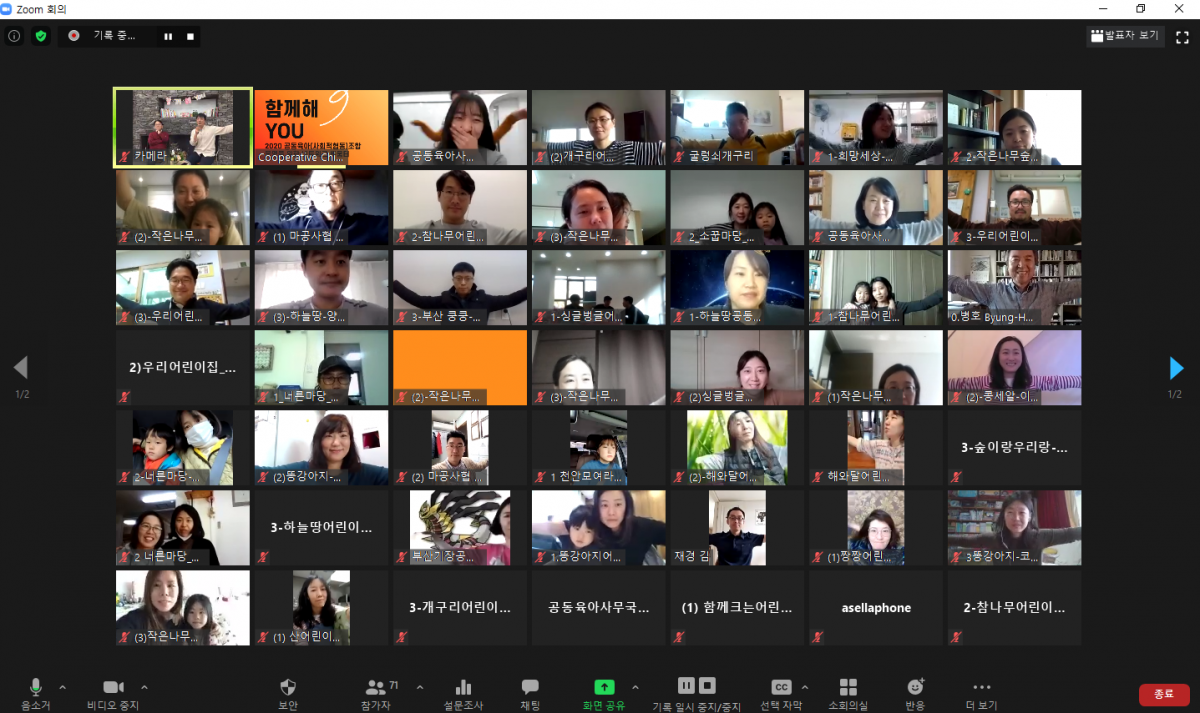Image resolution: width=1200 pixels, height=713 pixels.
Task: Open the 보안 (Security) shield menu
Action: tap(287, 692)
